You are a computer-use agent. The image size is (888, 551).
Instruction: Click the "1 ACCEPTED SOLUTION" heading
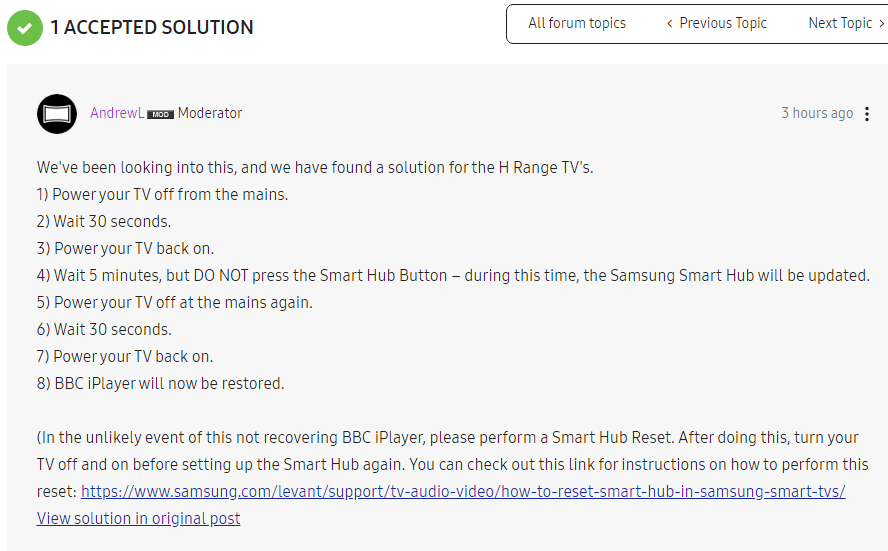(152, 27)
